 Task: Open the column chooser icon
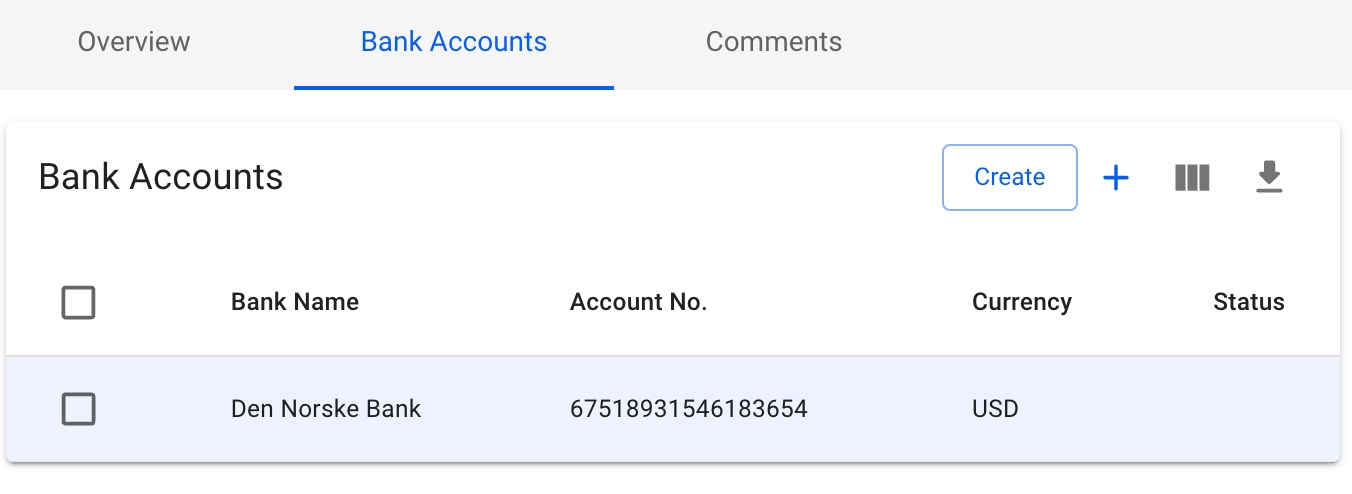coord(1192,178)
